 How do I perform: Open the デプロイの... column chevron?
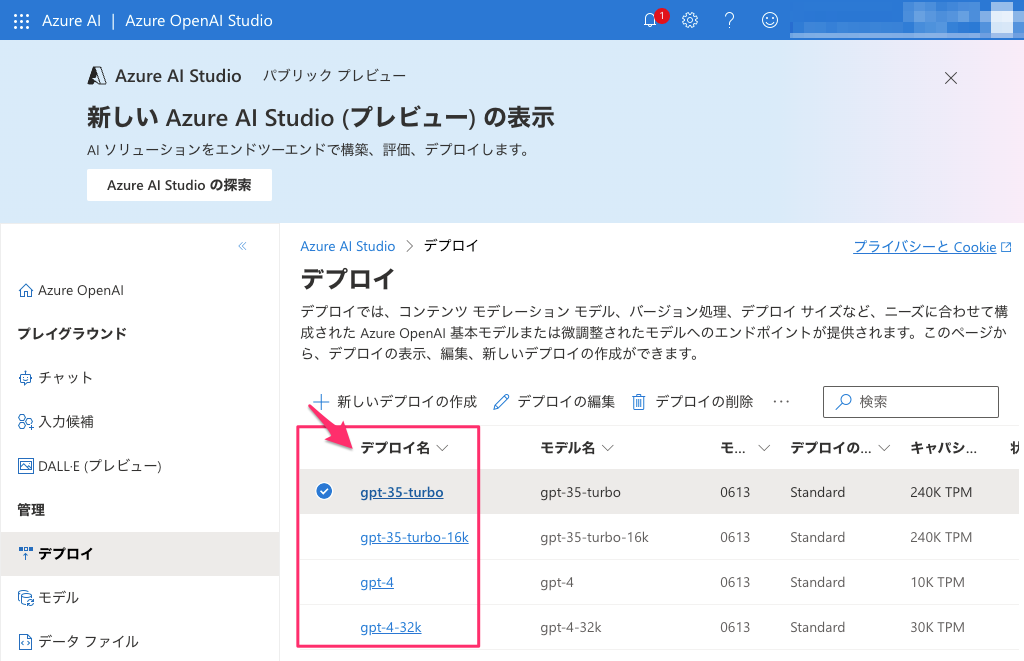(884, 448)
